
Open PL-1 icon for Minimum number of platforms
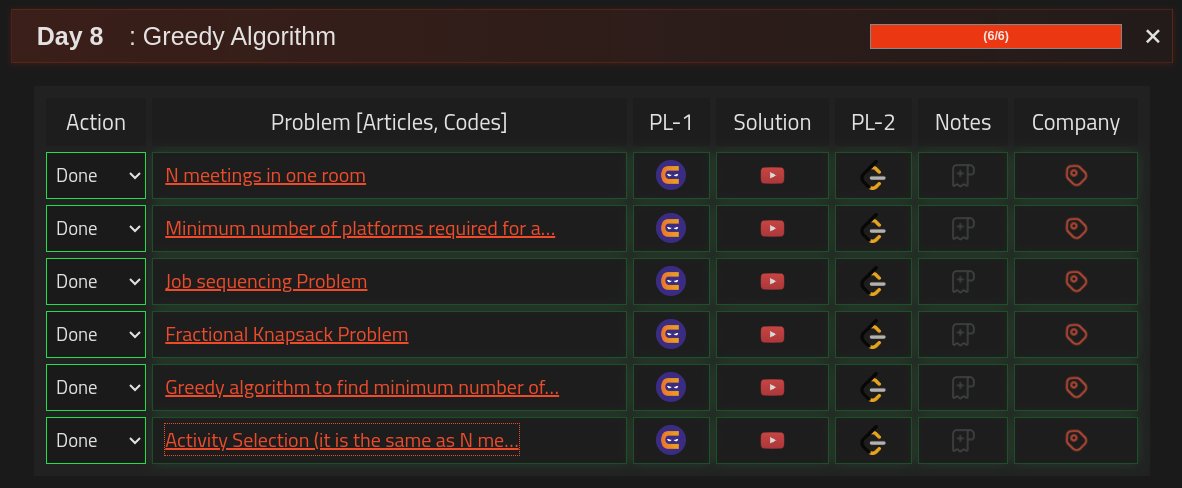click(x=671, y=228)
